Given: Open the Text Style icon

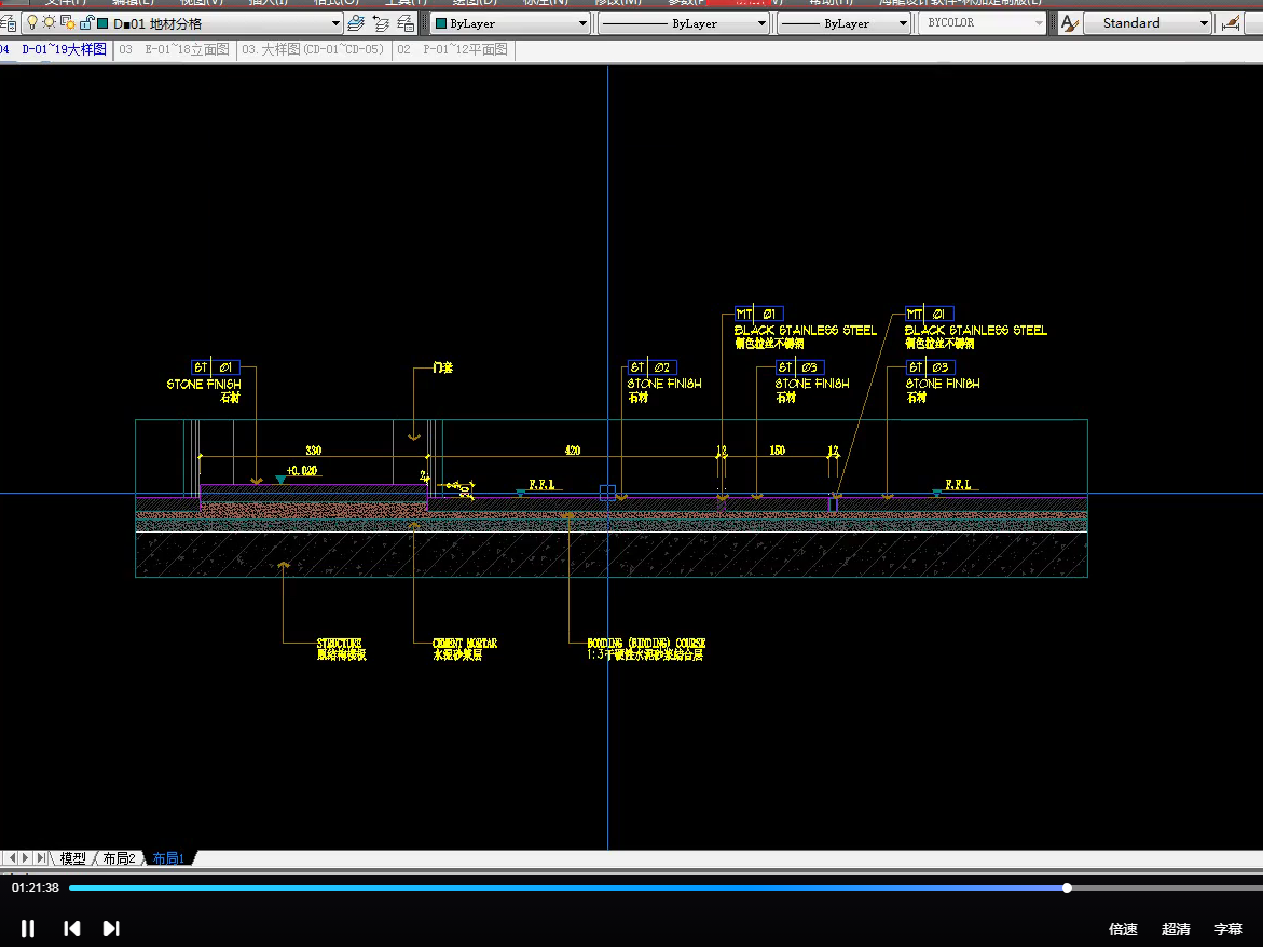Looking at the screenshot, I should (x=1069, y=23).
